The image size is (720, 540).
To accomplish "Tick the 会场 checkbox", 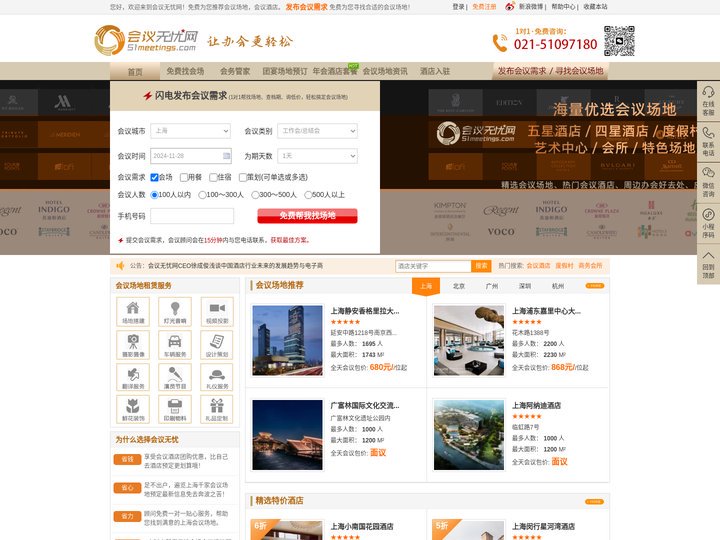I will tap(154, 177).
